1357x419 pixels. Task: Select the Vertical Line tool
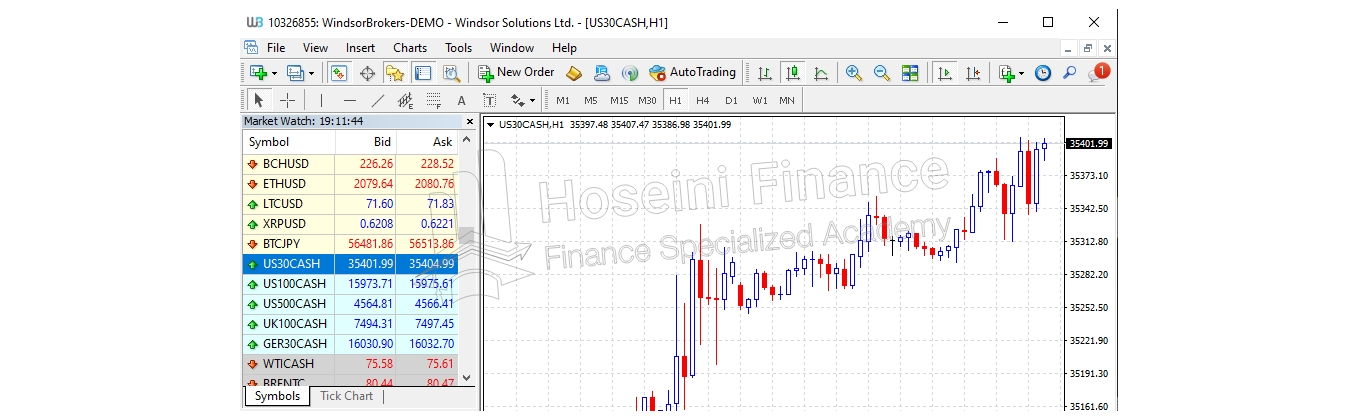click(x=321, y=100)
